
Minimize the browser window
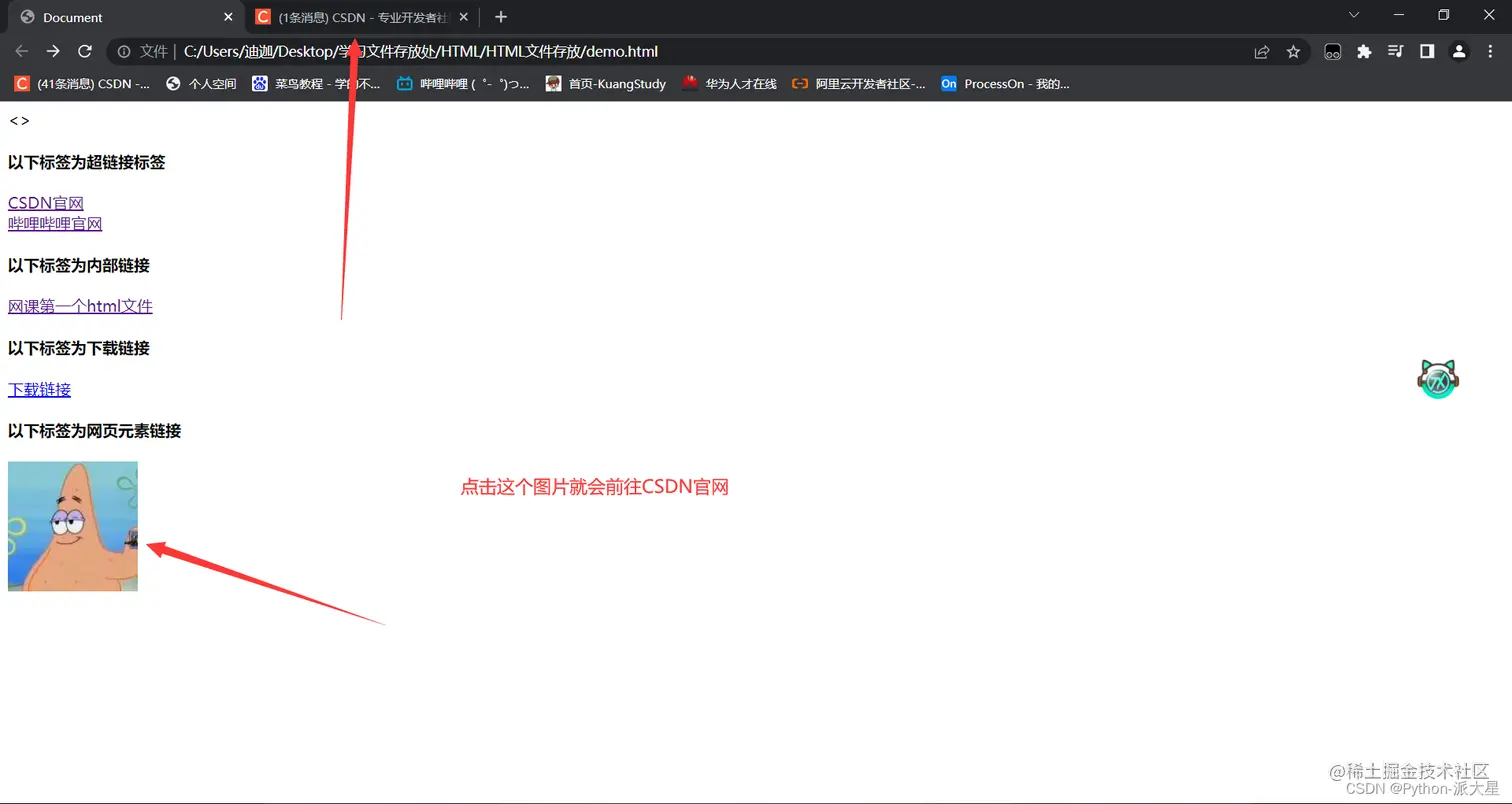coord(1398,15)
